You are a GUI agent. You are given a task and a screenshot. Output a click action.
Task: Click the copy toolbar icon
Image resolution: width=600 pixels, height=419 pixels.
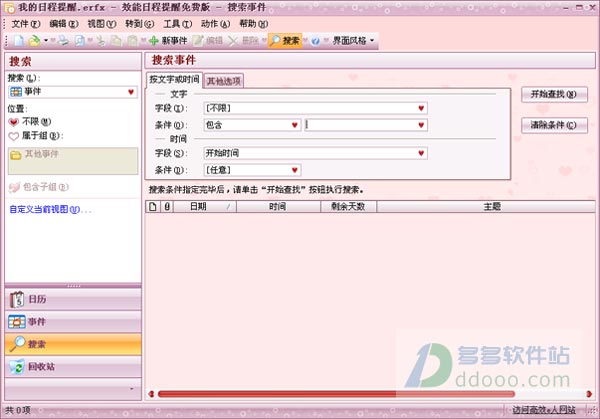pos(116,41)
